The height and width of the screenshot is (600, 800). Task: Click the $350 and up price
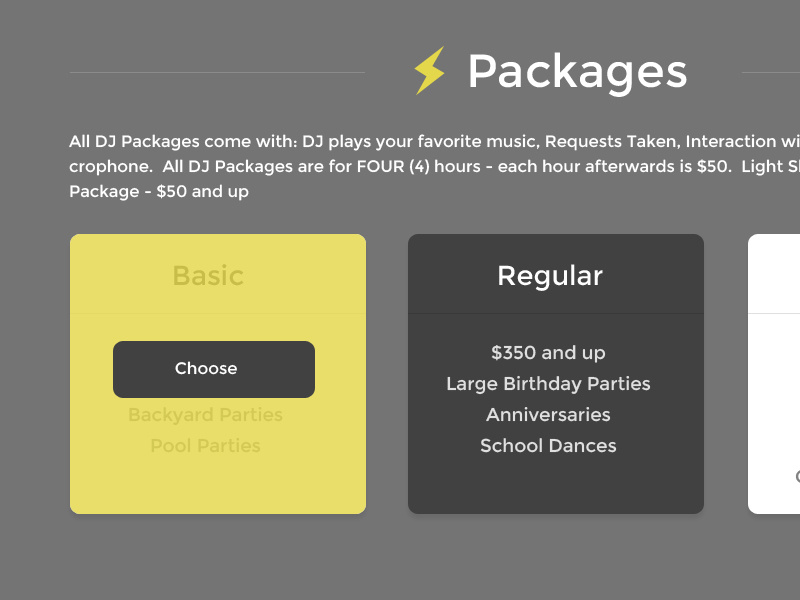(548, 353)
